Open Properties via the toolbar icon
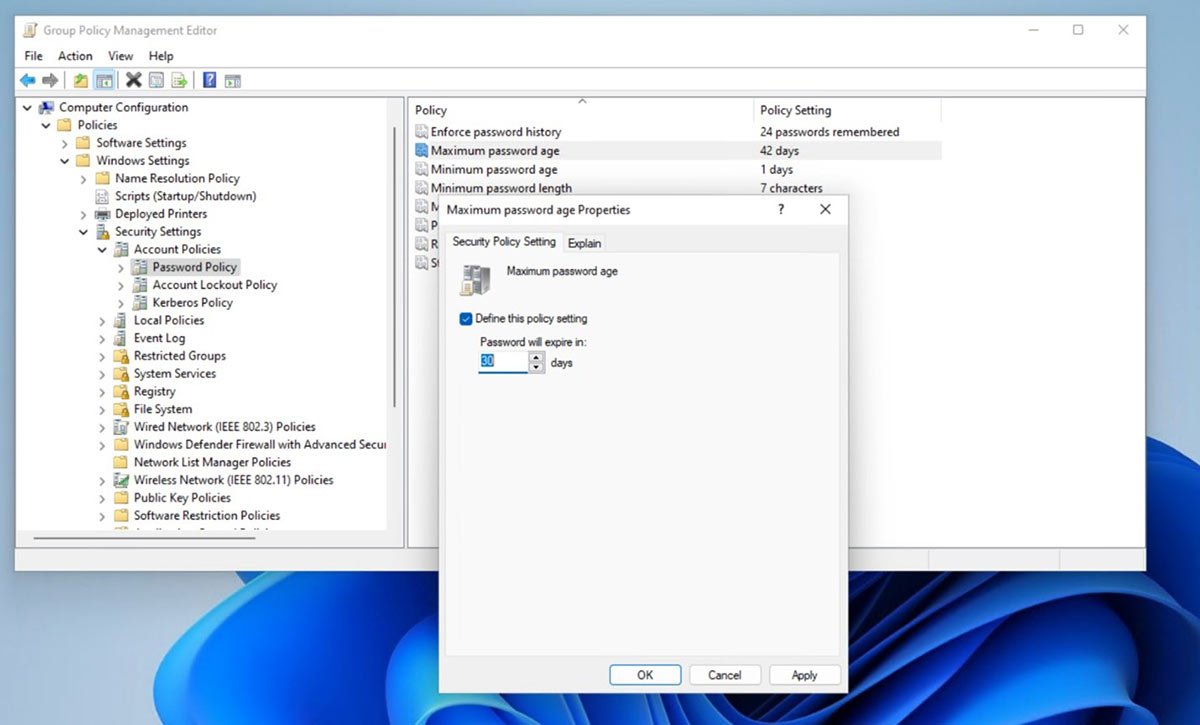1200x725 pixels. (x=156, y=80)
